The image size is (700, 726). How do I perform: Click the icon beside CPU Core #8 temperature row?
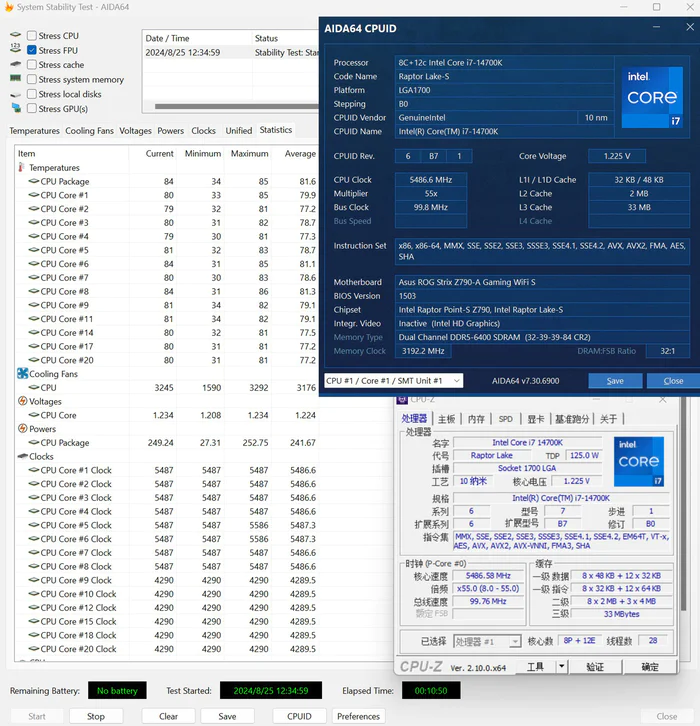click(34, 291)
